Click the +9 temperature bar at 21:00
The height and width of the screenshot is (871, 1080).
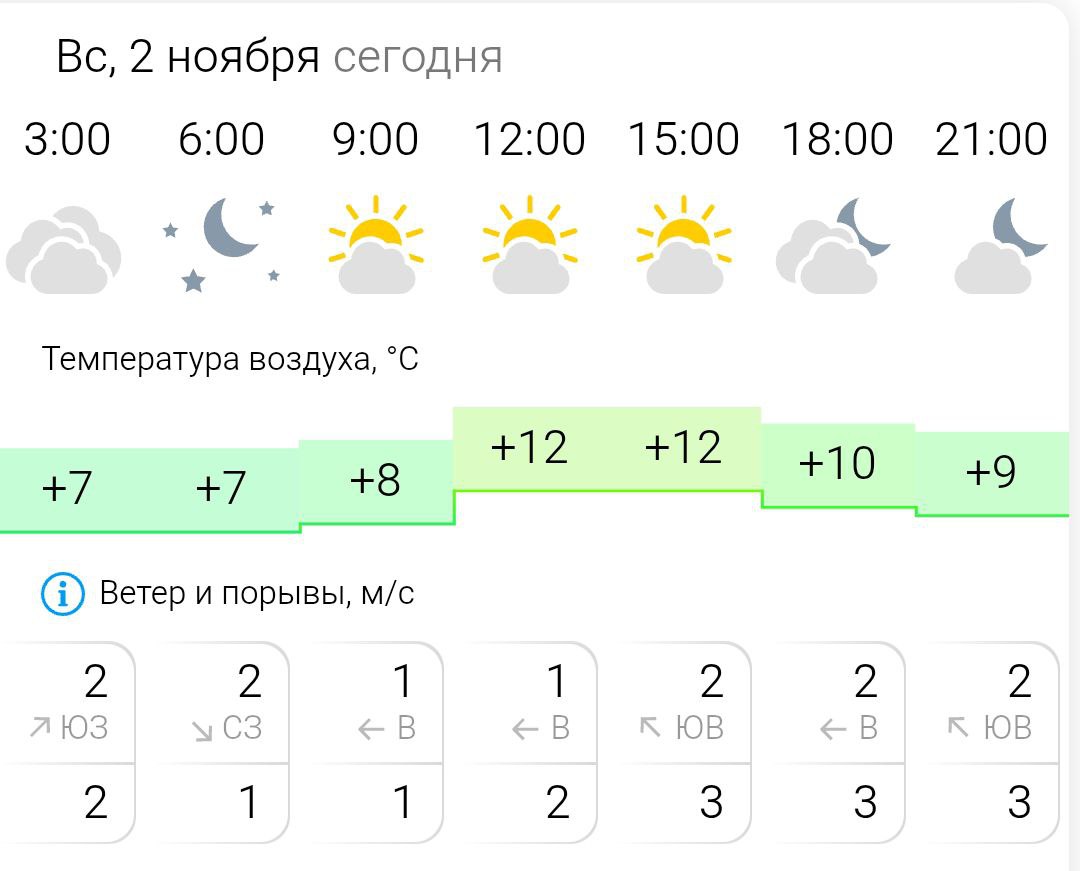(x=992, y=472)
